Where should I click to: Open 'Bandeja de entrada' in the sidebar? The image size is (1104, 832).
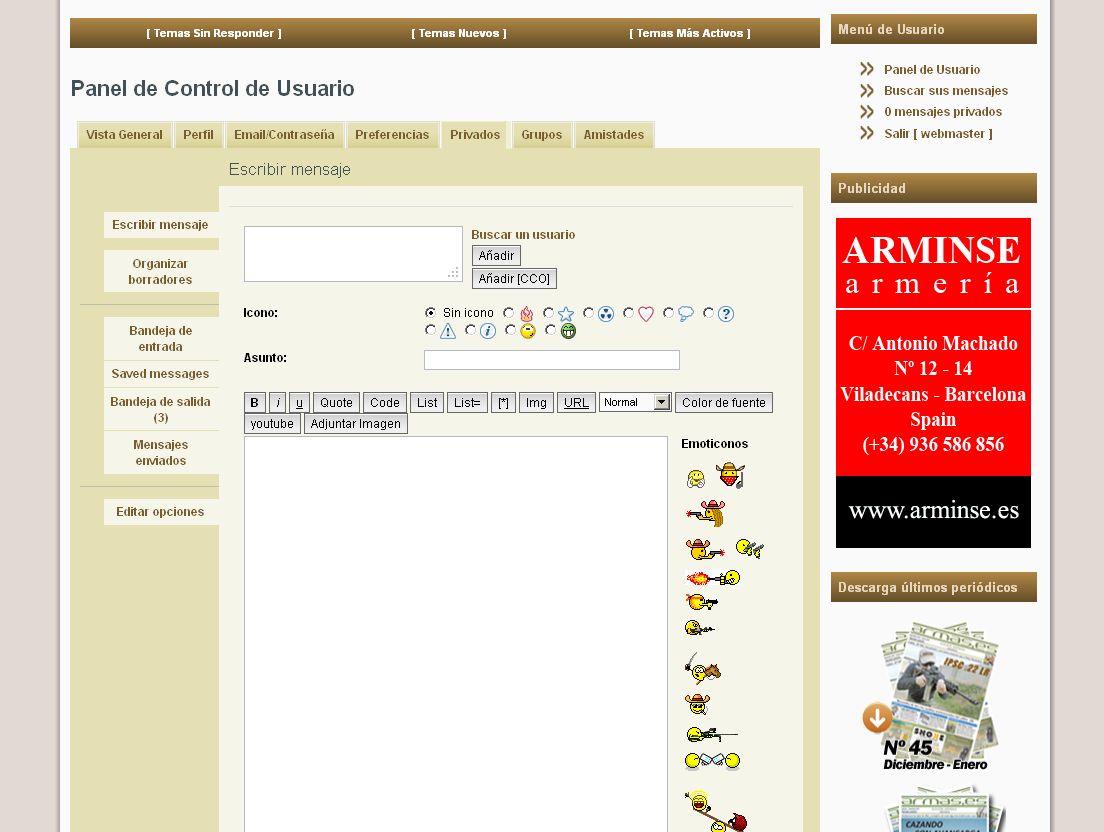point(160,339)
